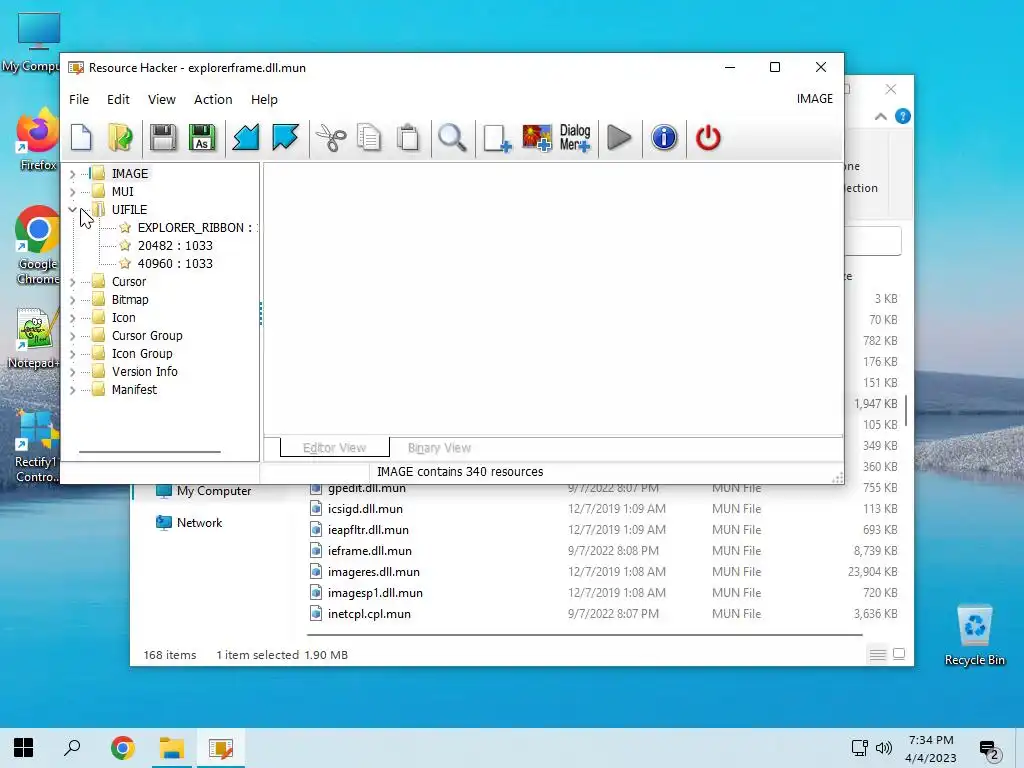Click the gray compile play icon
Image resolution: width=1024 pixels, height=768 pixels.
[x=619, y=138]
